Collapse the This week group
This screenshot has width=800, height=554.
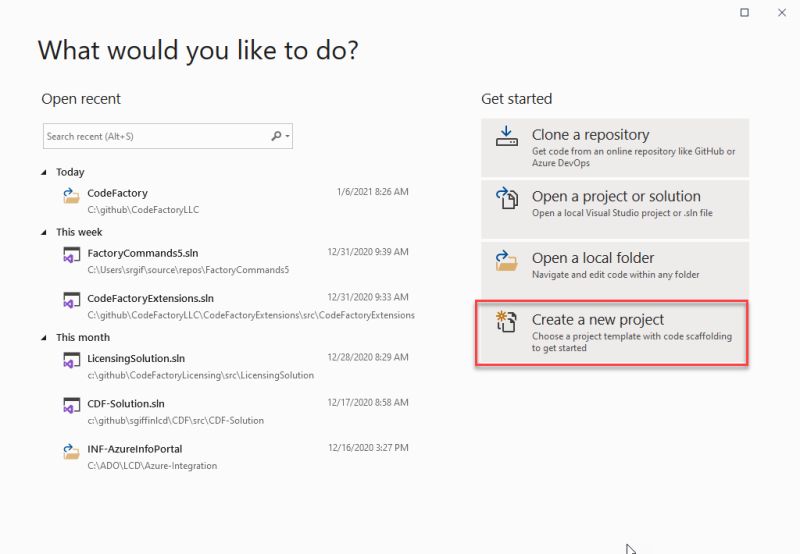pyautogui.click(x=44, y=233)
